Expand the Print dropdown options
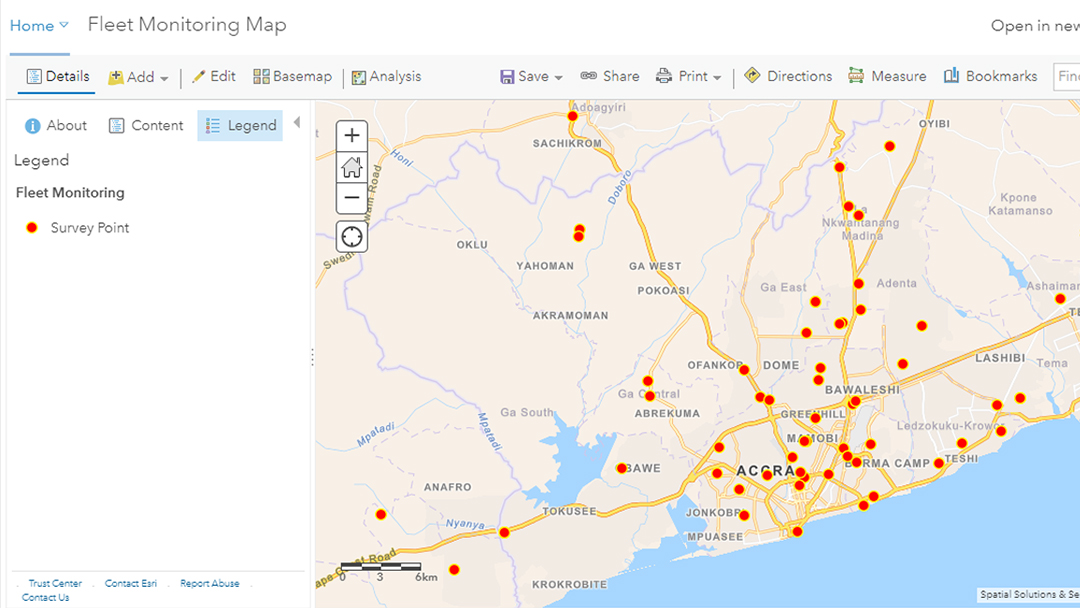This screenshot has width=1080, height=608. 689,77
